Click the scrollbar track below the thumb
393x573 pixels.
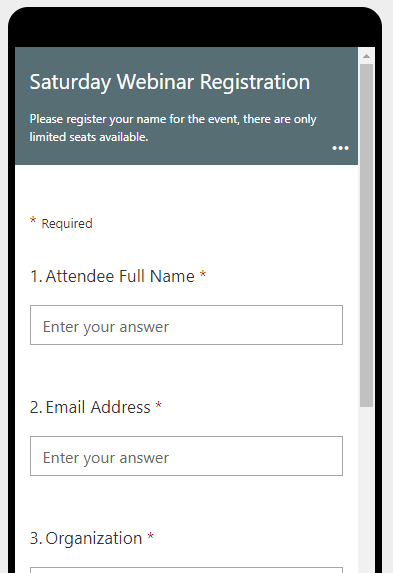(366, 490)
